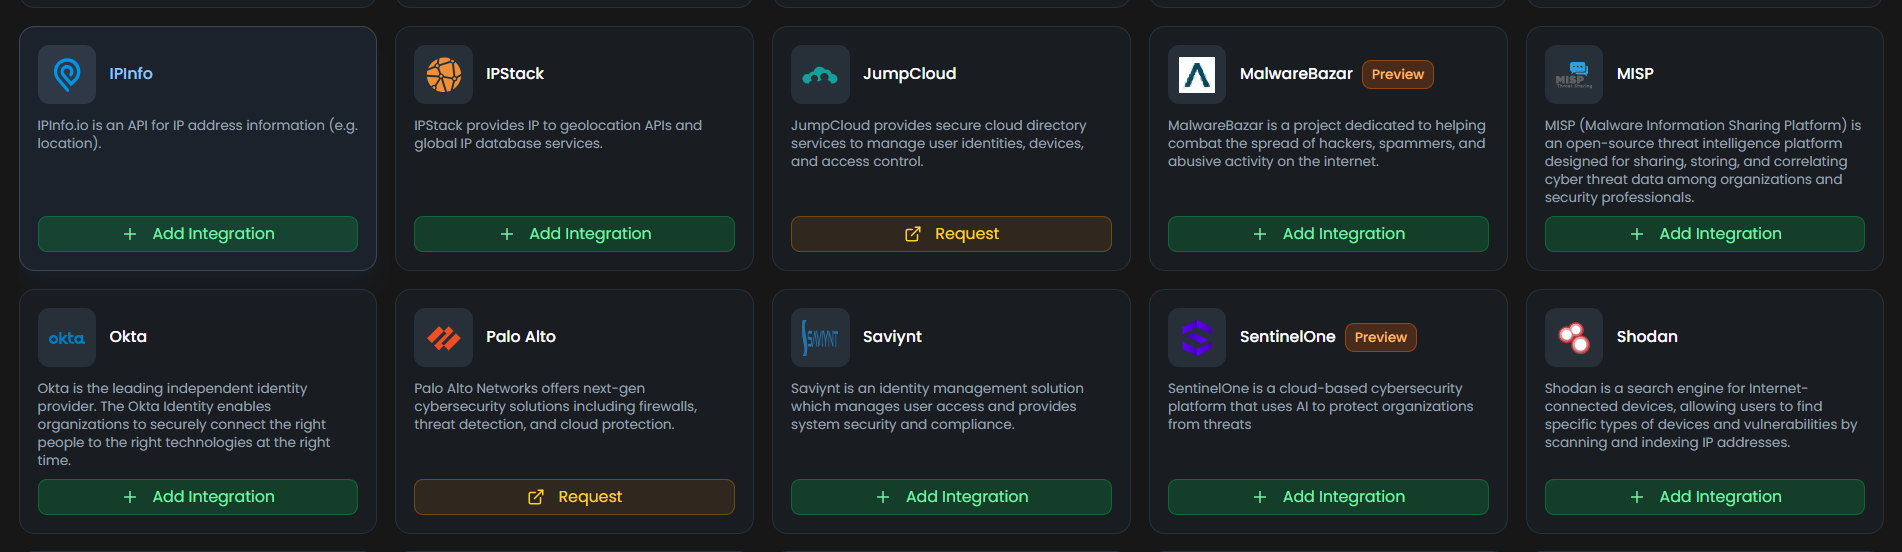Add the IPInfo integration

click(x=198, y=234)
